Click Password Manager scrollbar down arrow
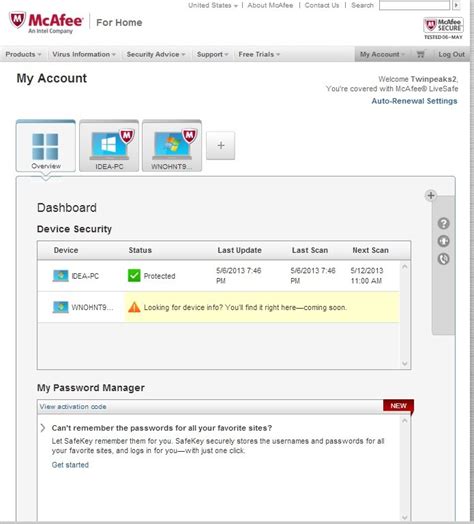Image resolution: width=474 pixels, height=524 pixels. click(404, 517)
